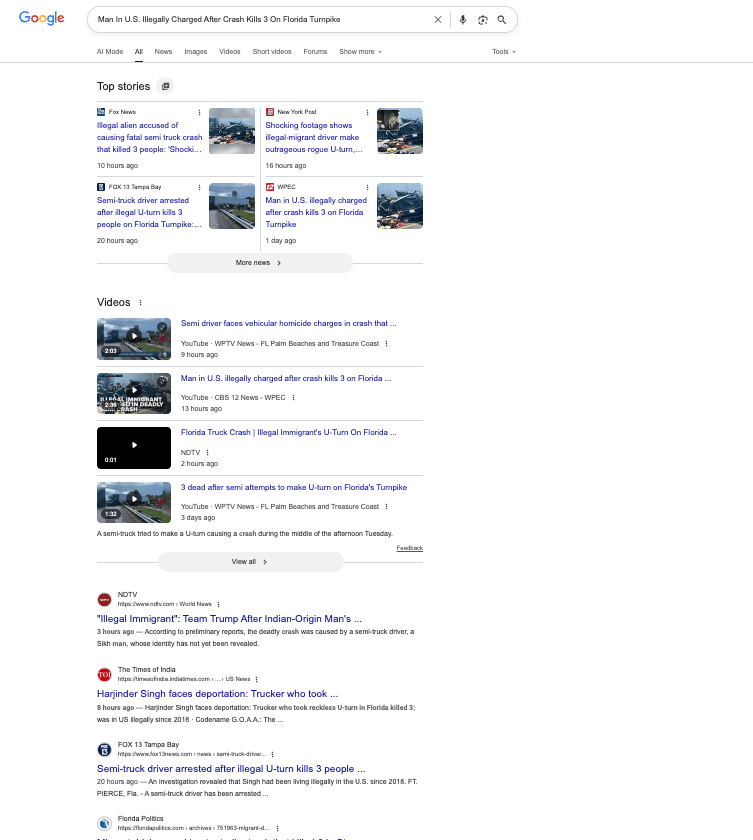
Task: Open Fox News 'Illegal alien accused' story
Action: tap(149, 137)
